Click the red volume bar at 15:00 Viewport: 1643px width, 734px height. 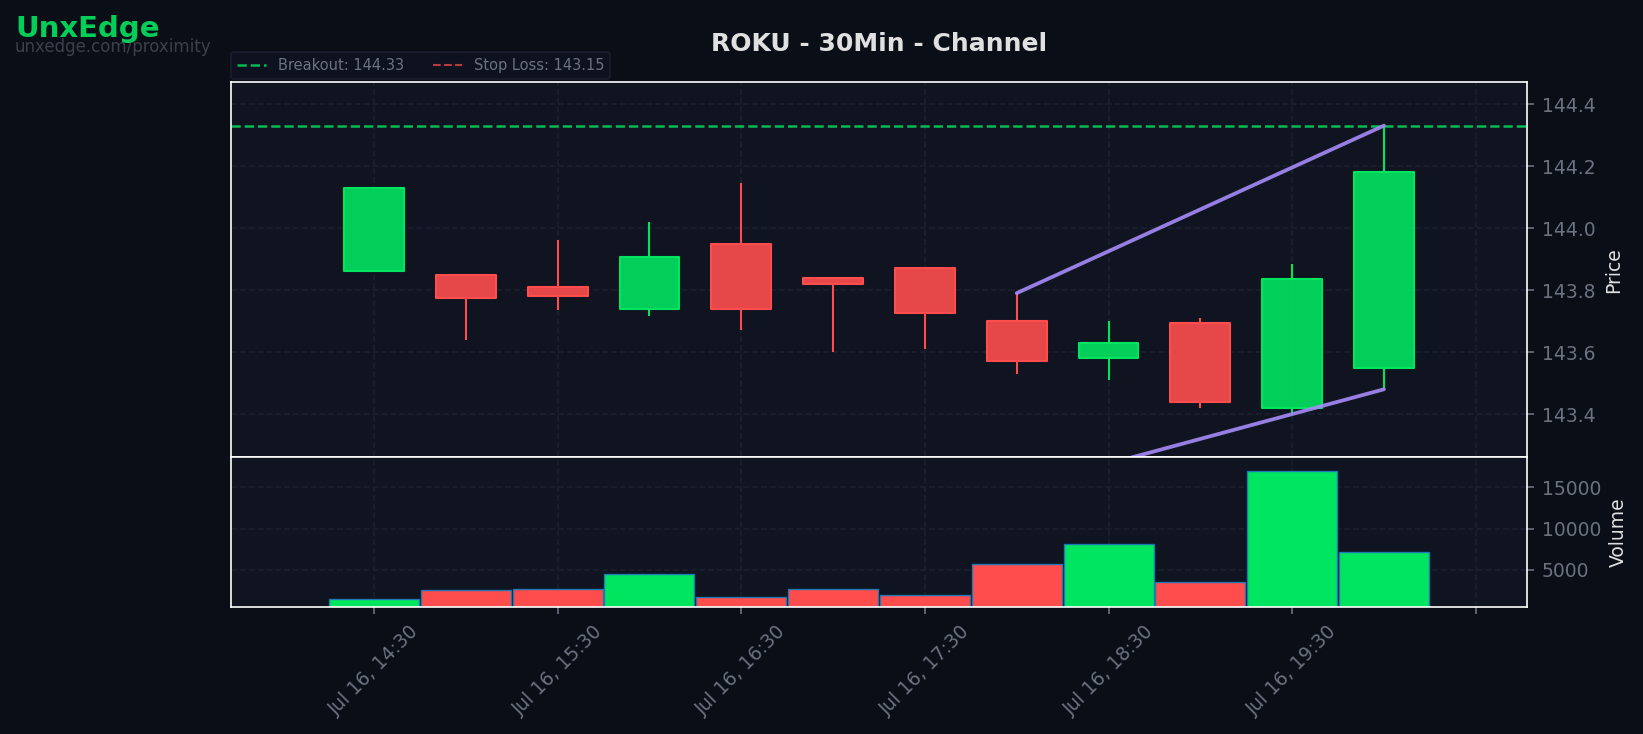(466, 598)
